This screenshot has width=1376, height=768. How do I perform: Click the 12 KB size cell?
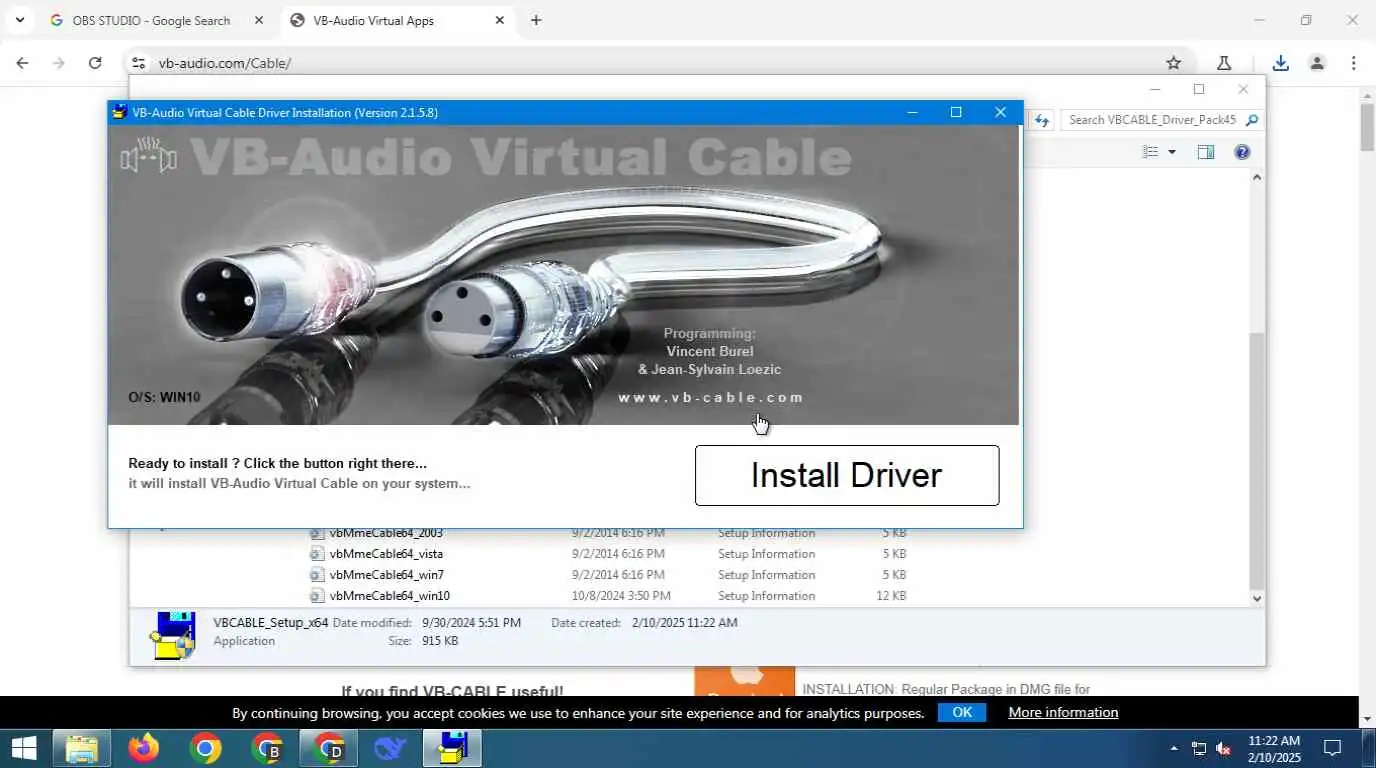pyautogui.click(x=891, y=596)
